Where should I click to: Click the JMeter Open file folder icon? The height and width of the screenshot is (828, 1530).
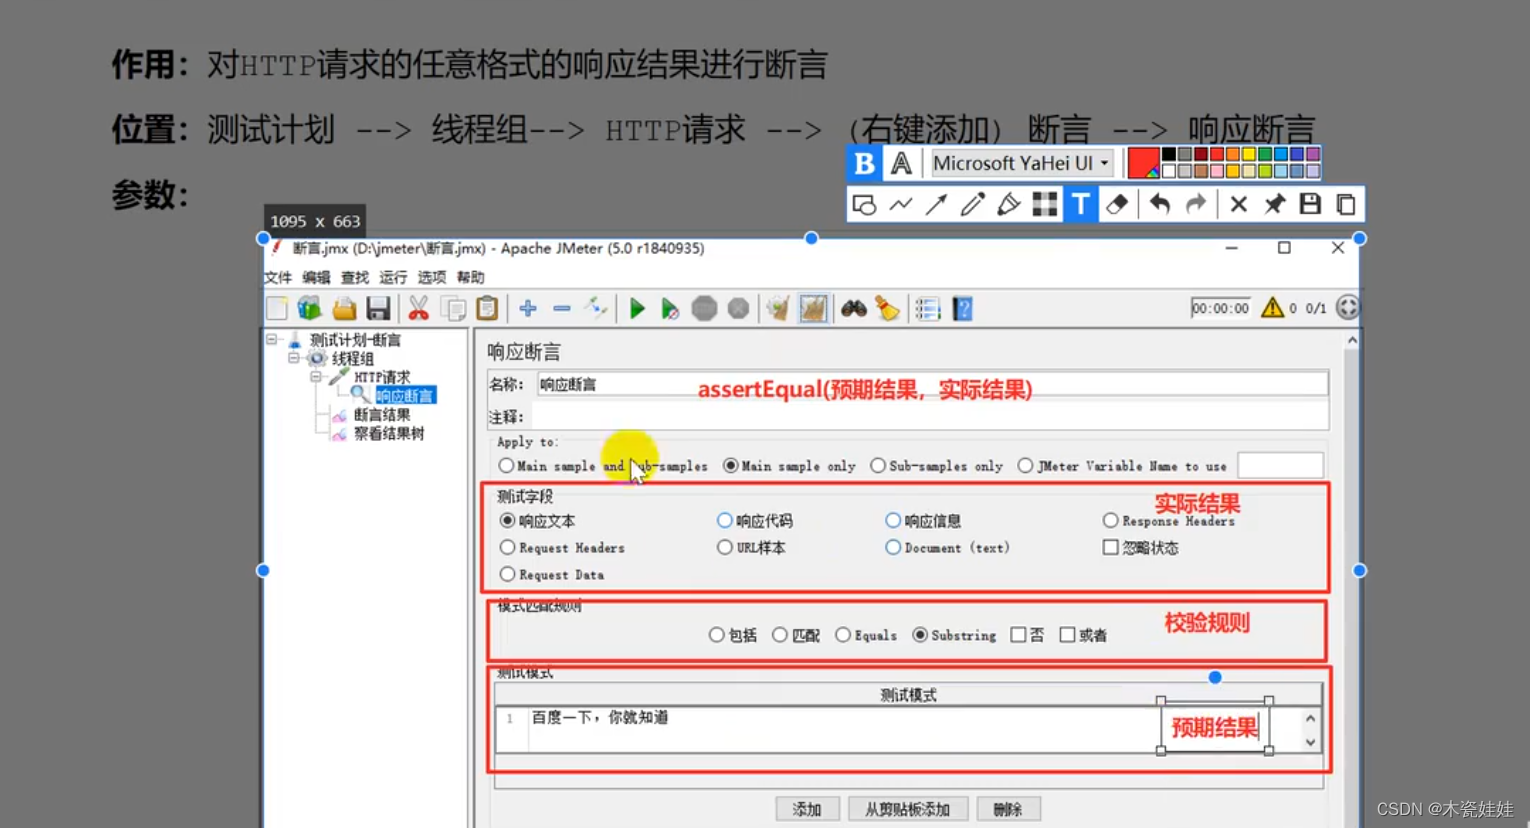344,309
